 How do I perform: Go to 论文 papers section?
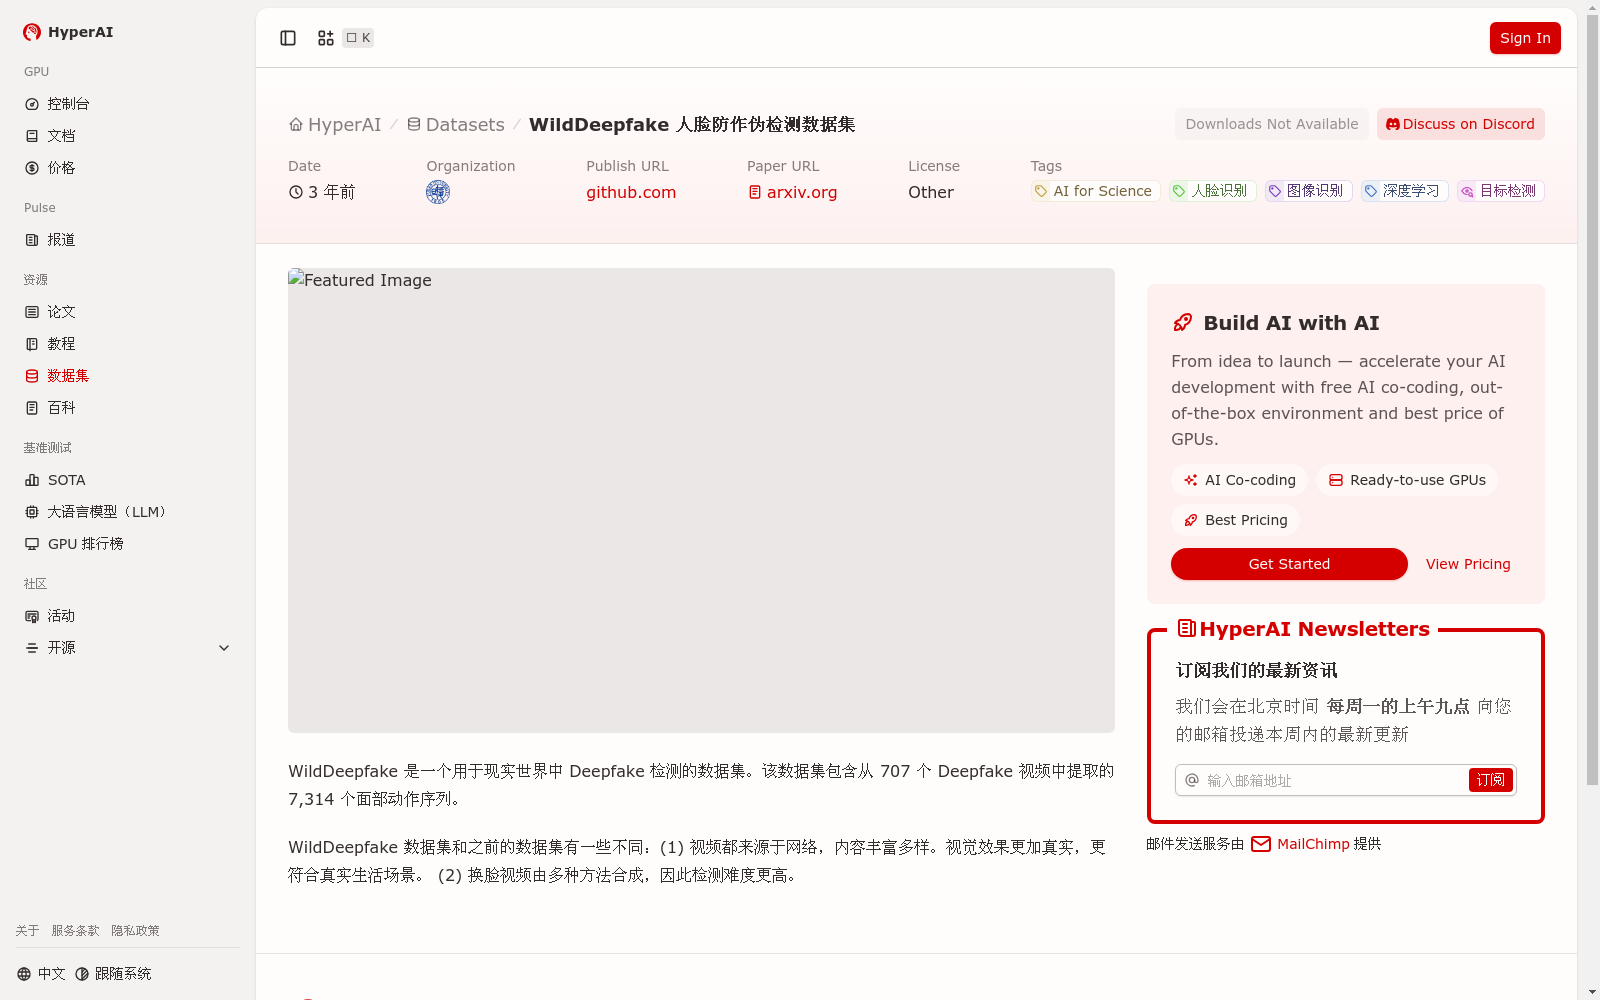tap(128, 312)
